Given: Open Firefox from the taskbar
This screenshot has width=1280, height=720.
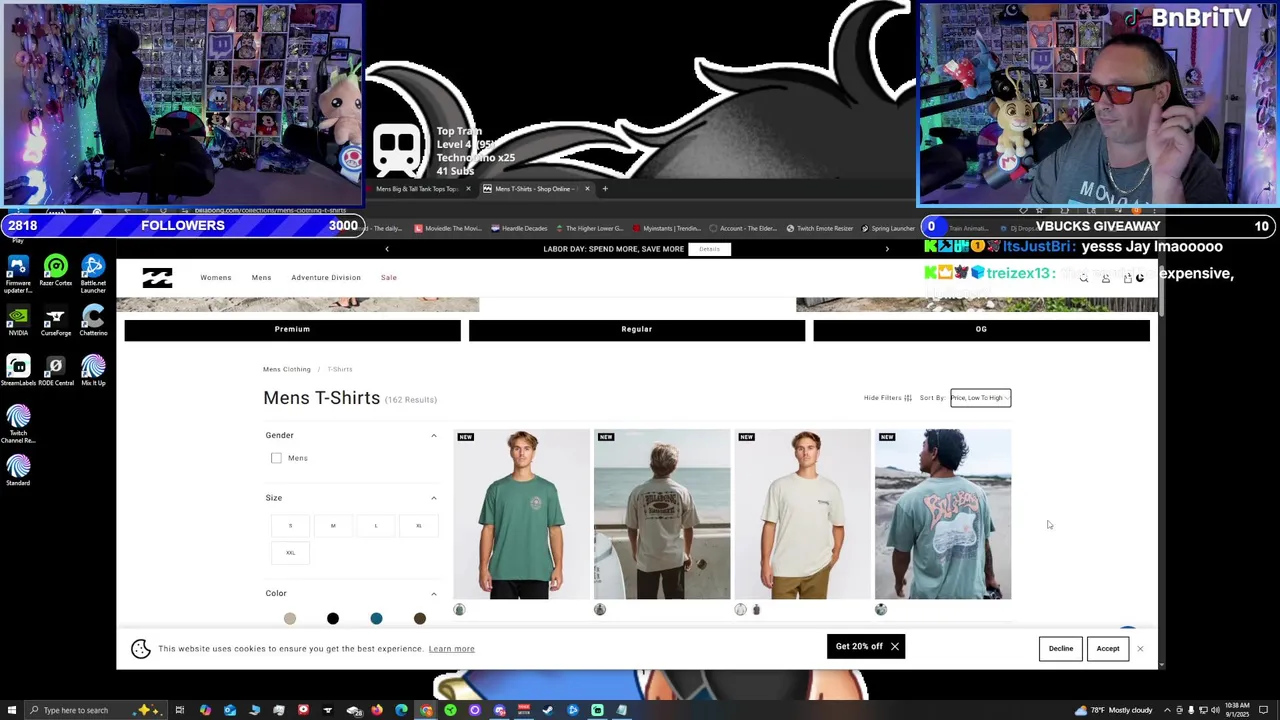Looking at the screenshot, I should 377,710.
